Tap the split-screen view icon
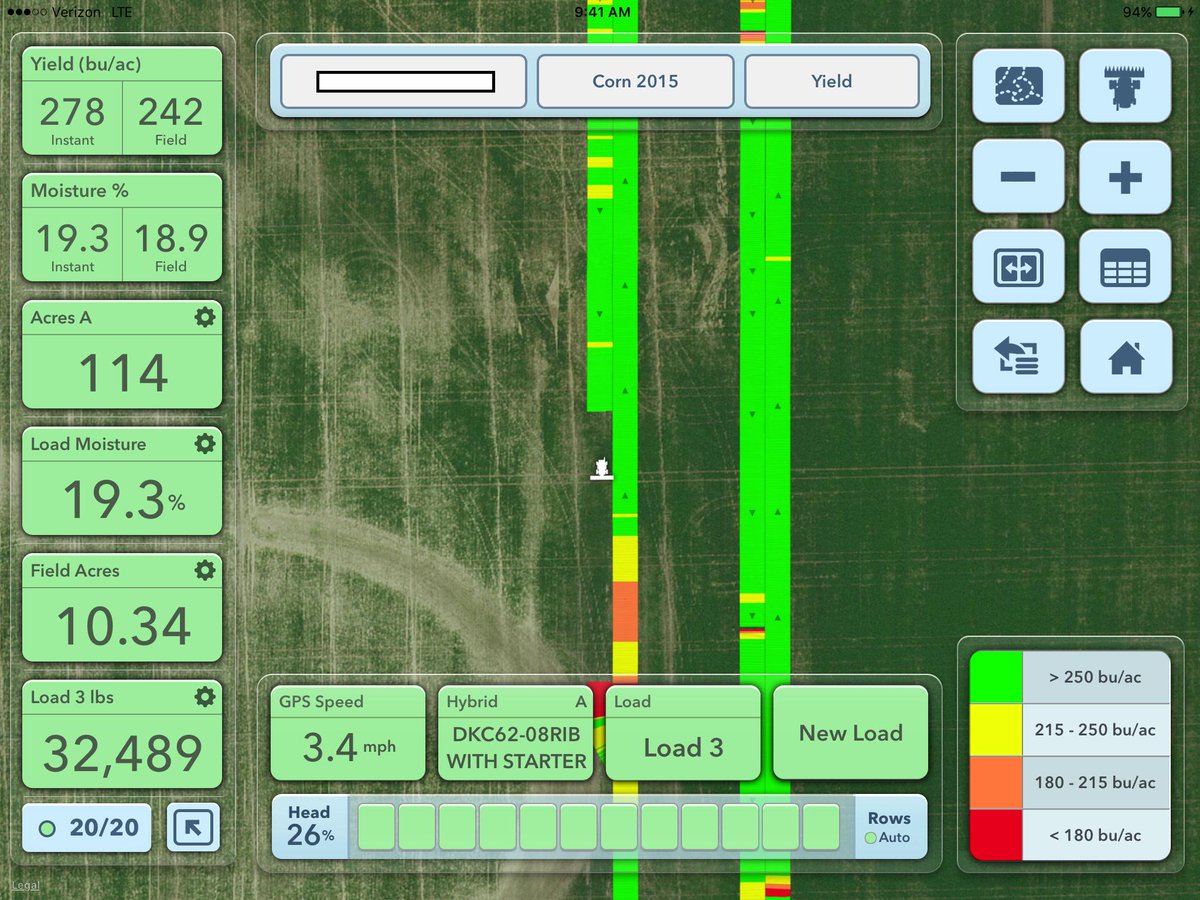Viewport: 1200px width, 900px height. tap(1018, 267)
